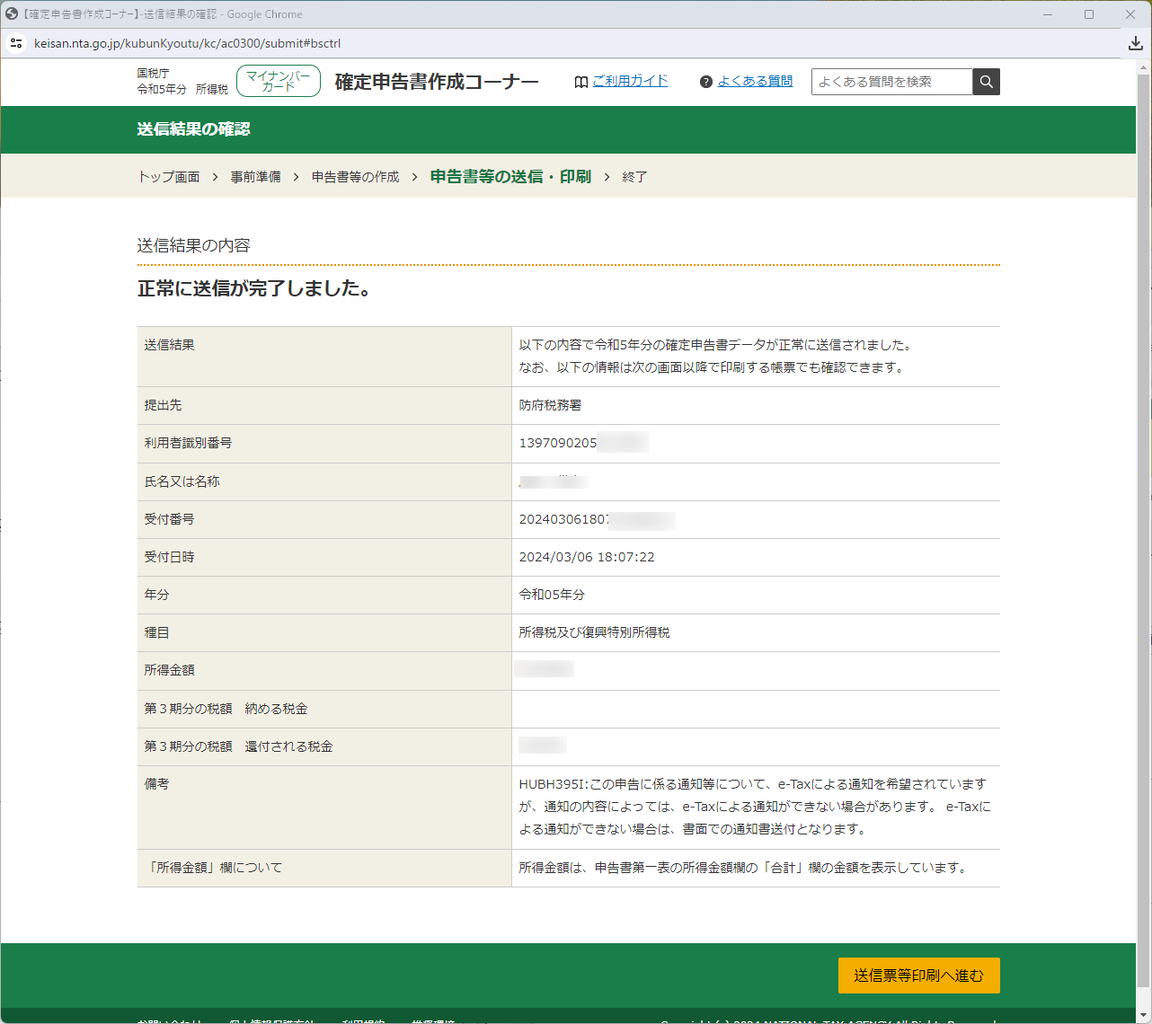Select 終了 breadcrumb step

635,176
